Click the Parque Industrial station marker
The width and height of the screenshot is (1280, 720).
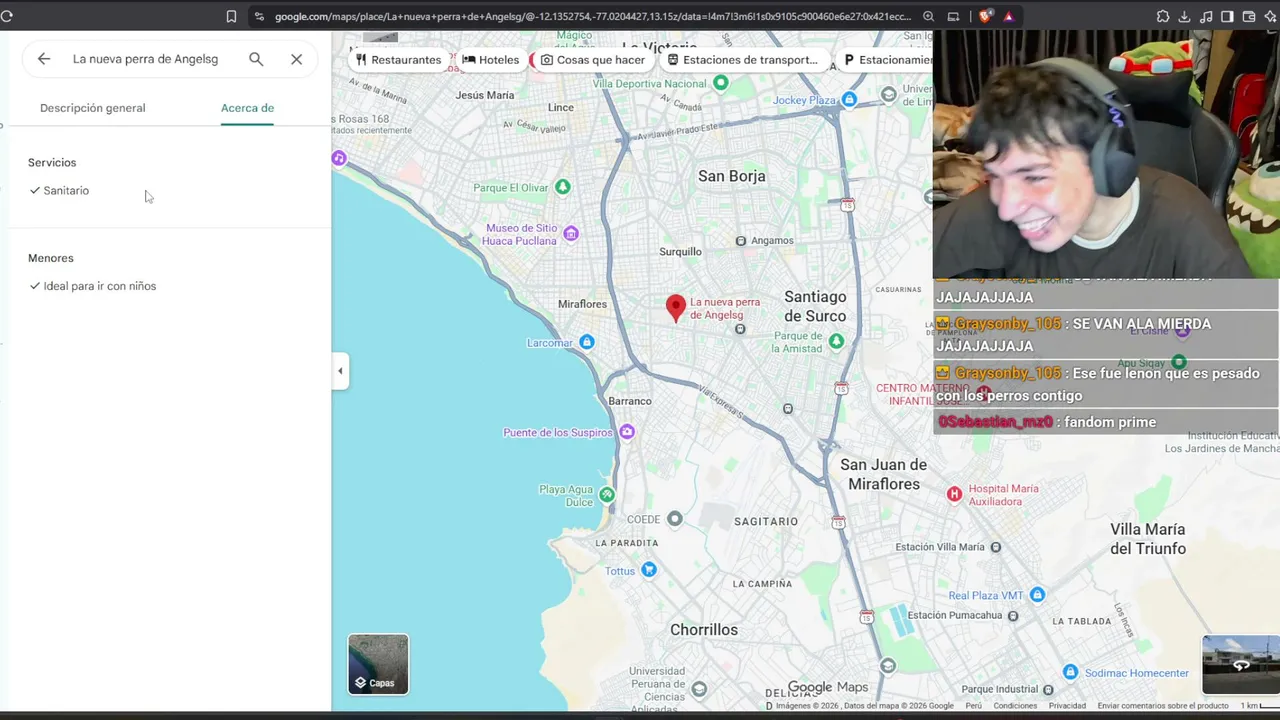[x=1048, y=690]
